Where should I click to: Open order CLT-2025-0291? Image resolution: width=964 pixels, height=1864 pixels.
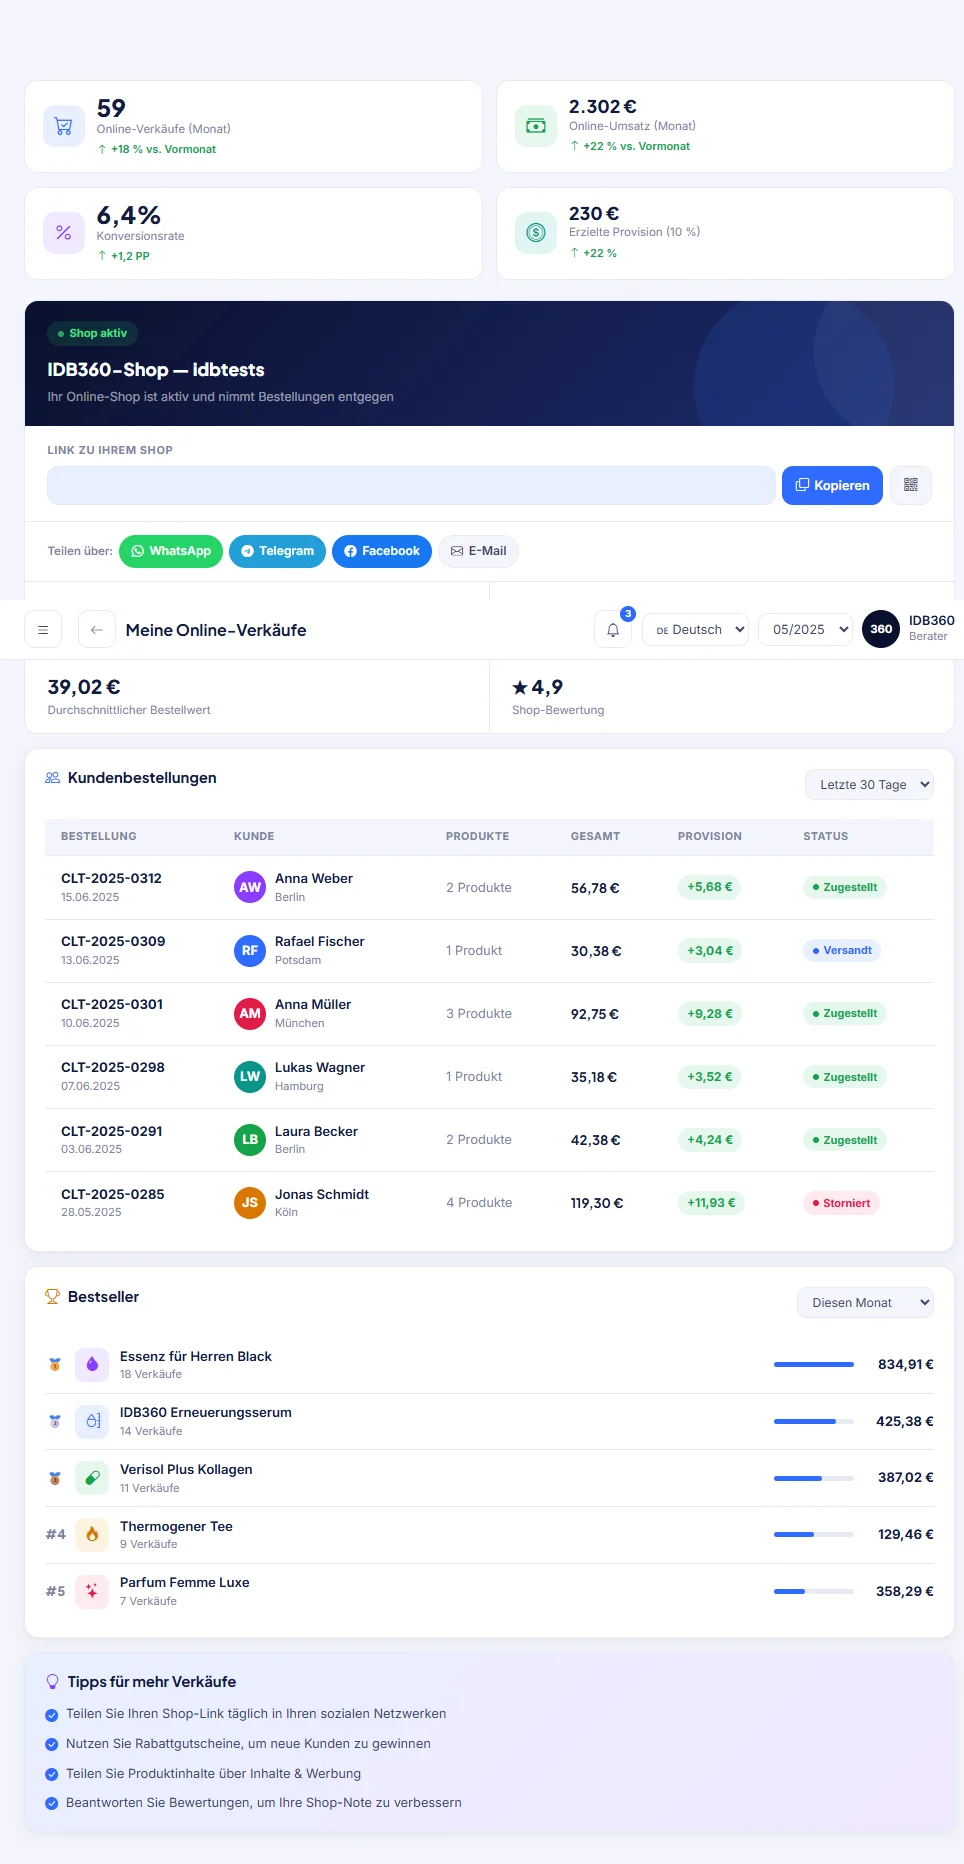point(112,1131)
